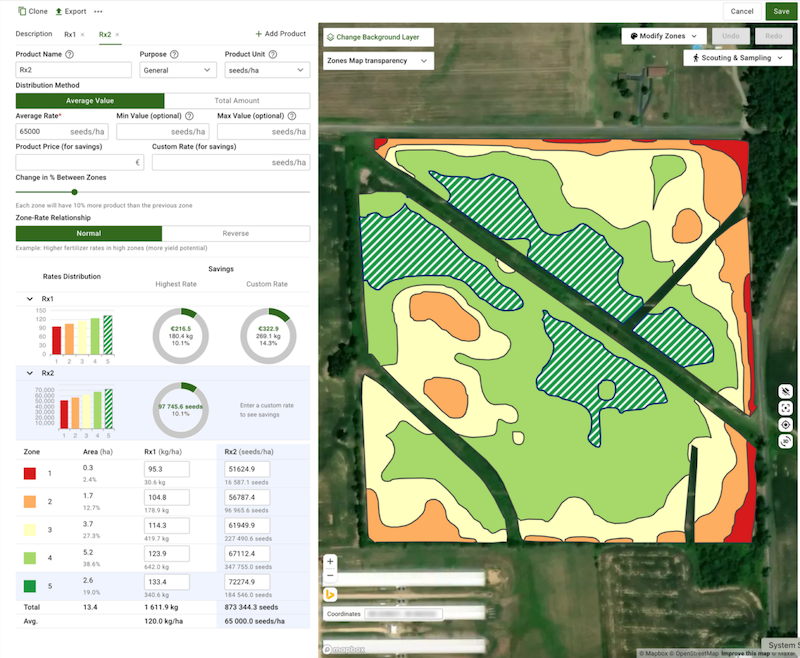
Task: Click Add Product
Action: (x=281, y=34)
